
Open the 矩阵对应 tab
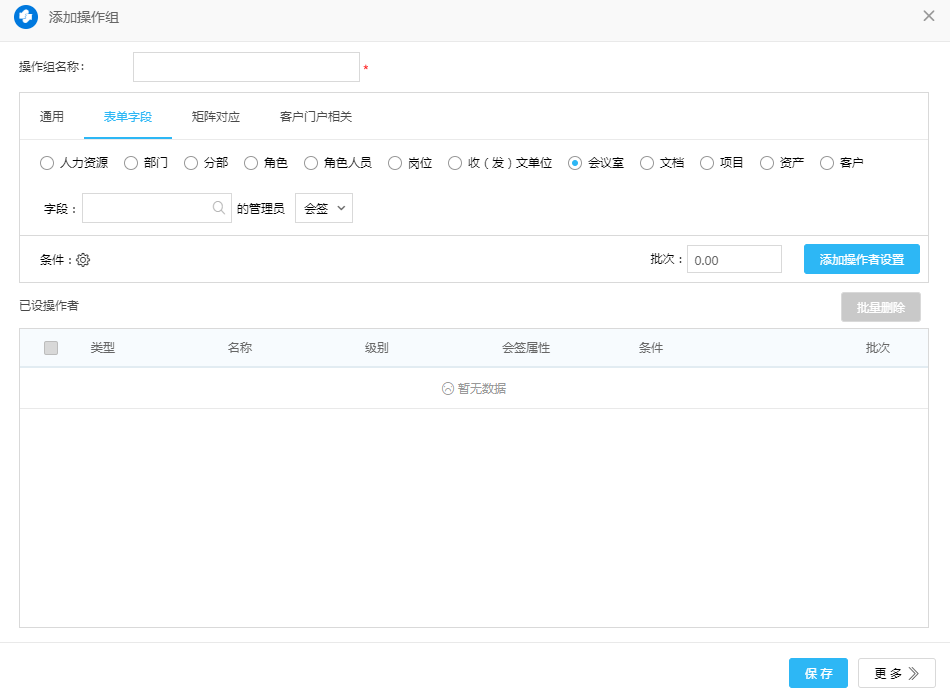click(x=216, y=117)
